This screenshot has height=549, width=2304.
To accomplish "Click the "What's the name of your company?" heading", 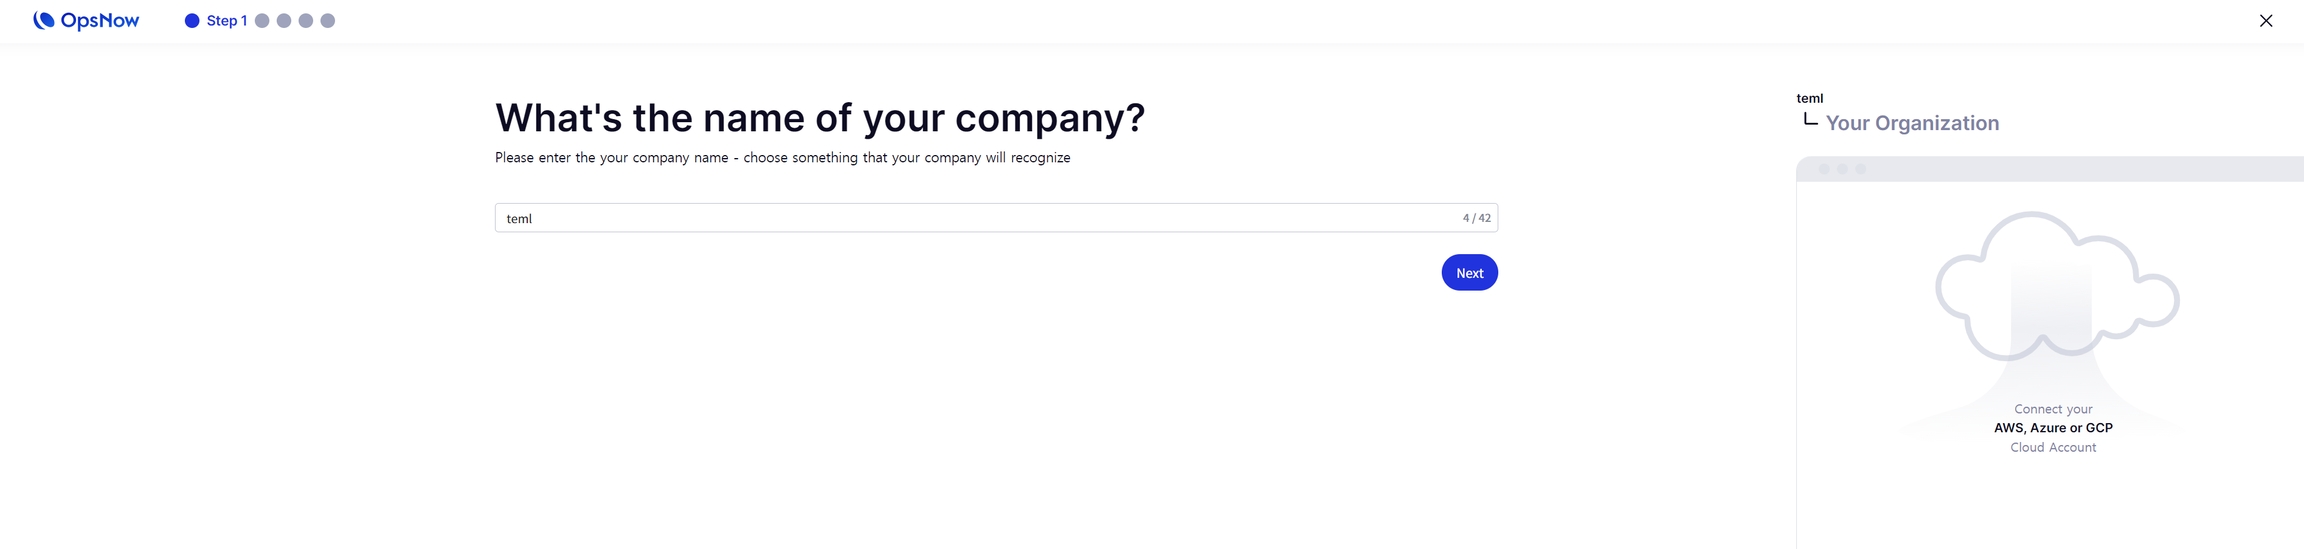I will (x=819, y=118).
